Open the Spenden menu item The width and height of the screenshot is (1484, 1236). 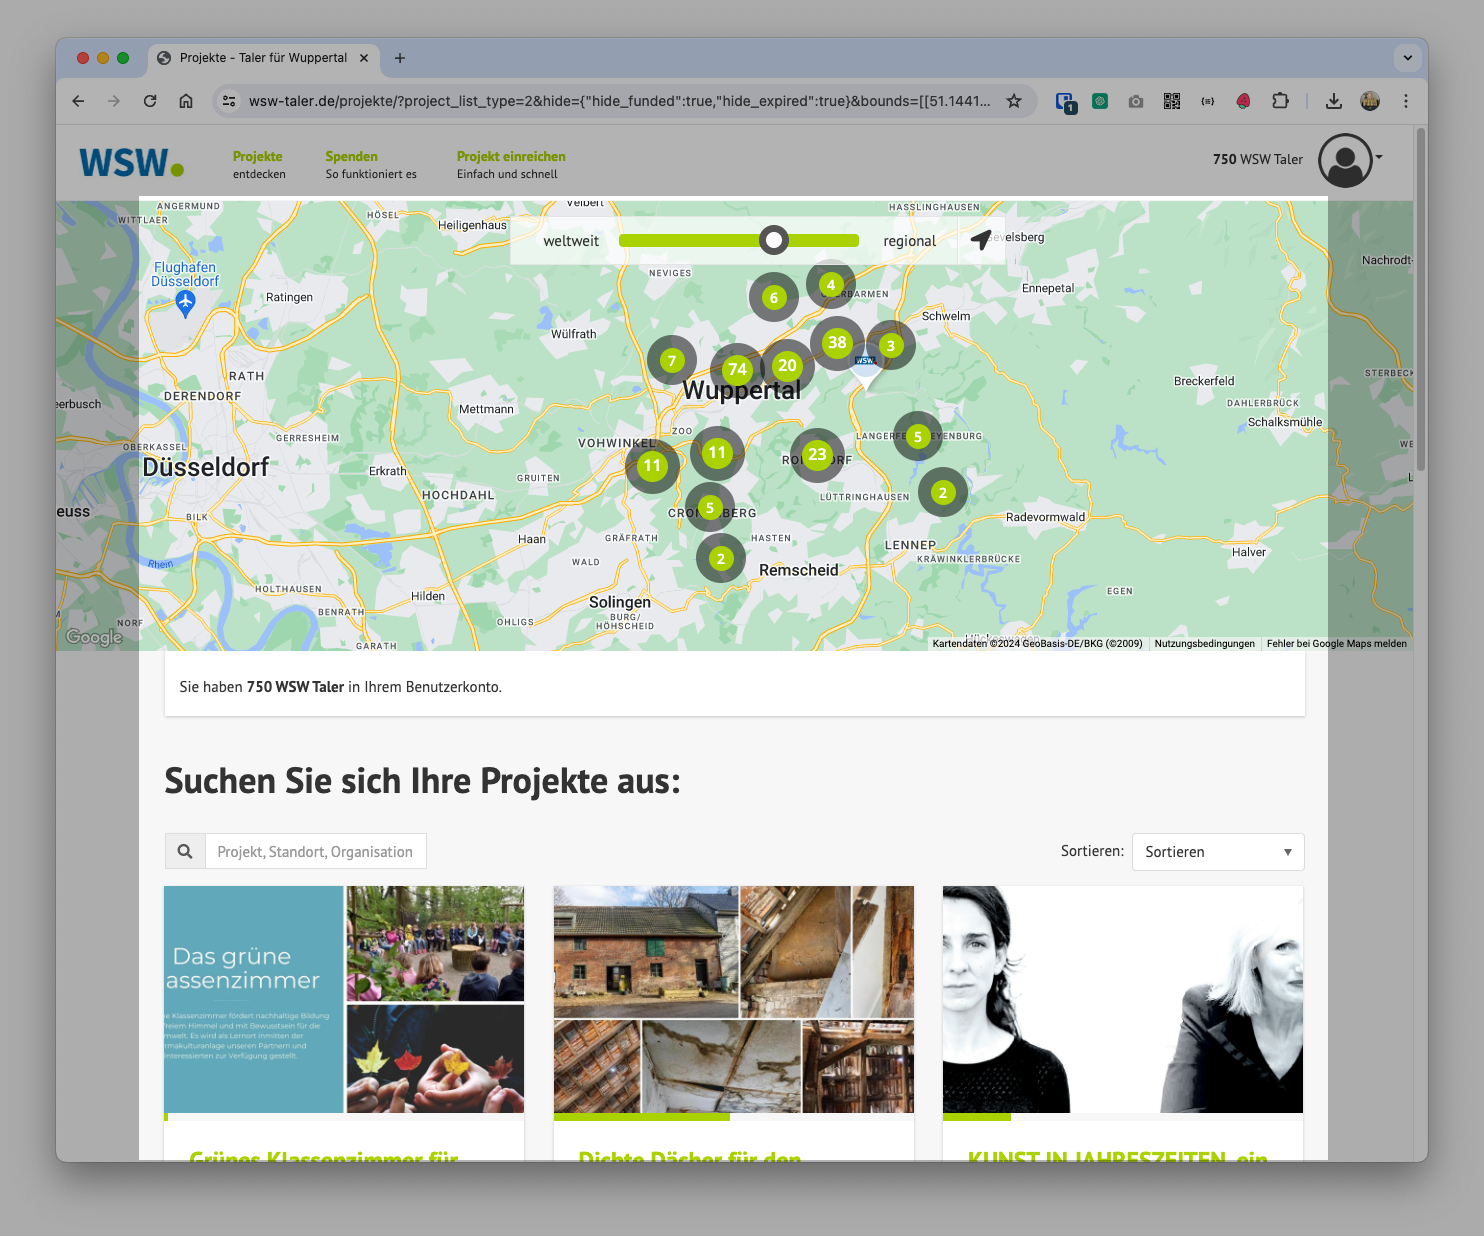tap(371, 164)
